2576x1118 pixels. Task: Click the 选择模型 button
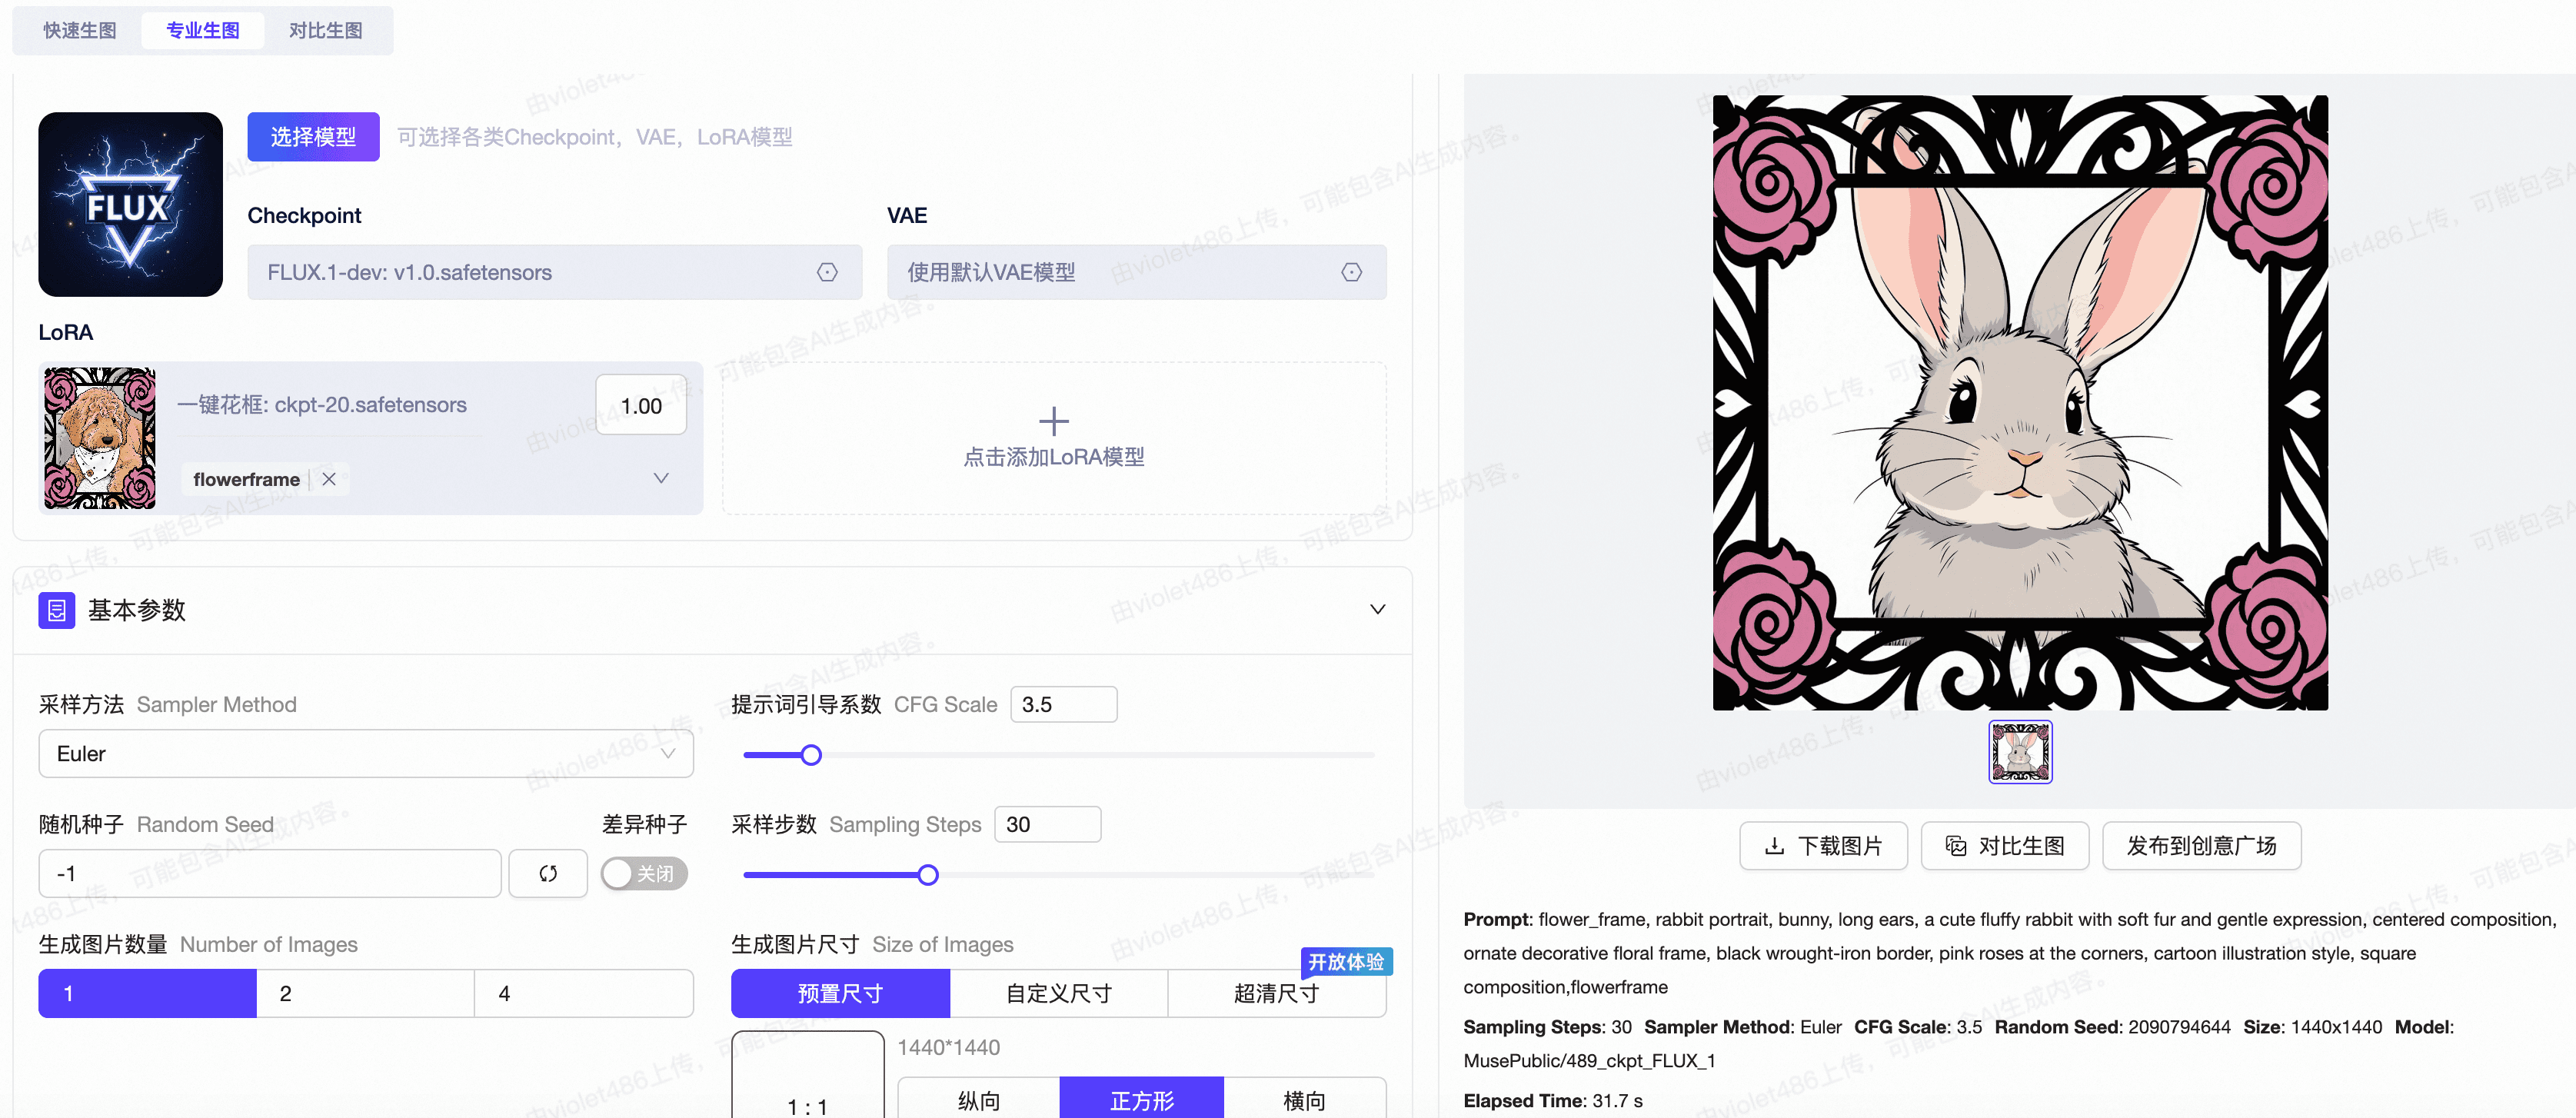312,136
